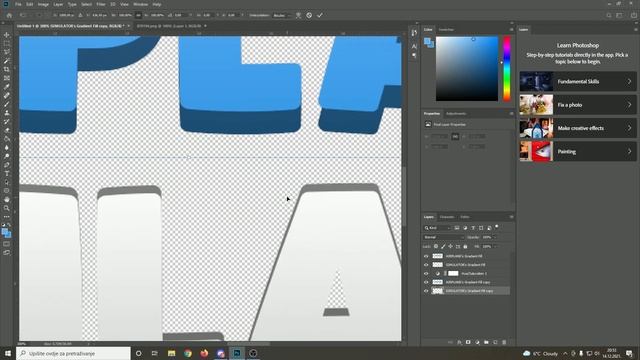Select the Path Selection tool

coord(7,182)
